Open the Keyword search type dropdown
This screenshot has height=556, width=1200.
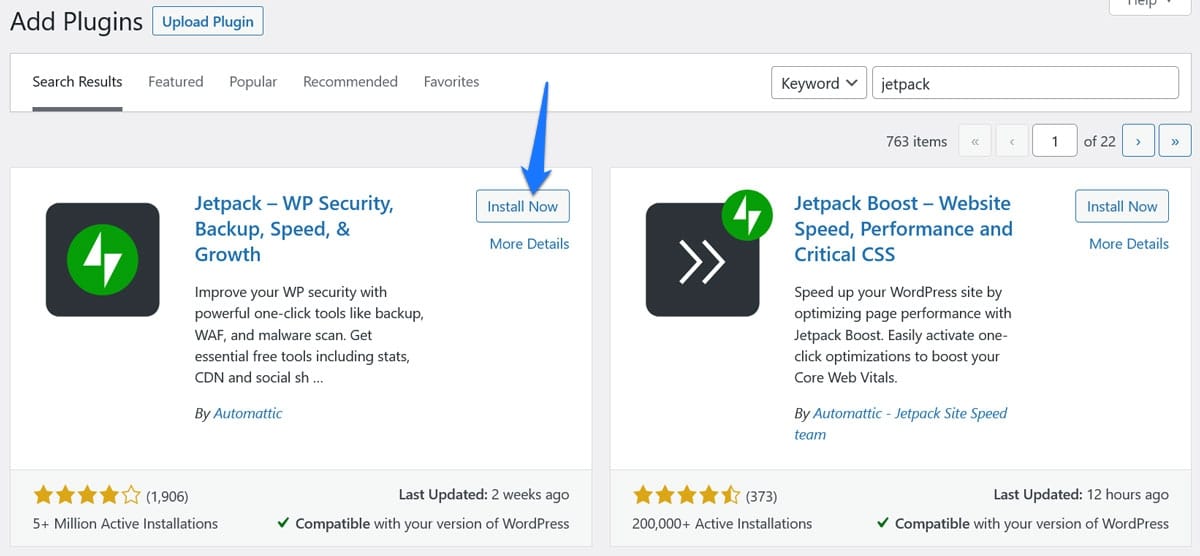818,83
